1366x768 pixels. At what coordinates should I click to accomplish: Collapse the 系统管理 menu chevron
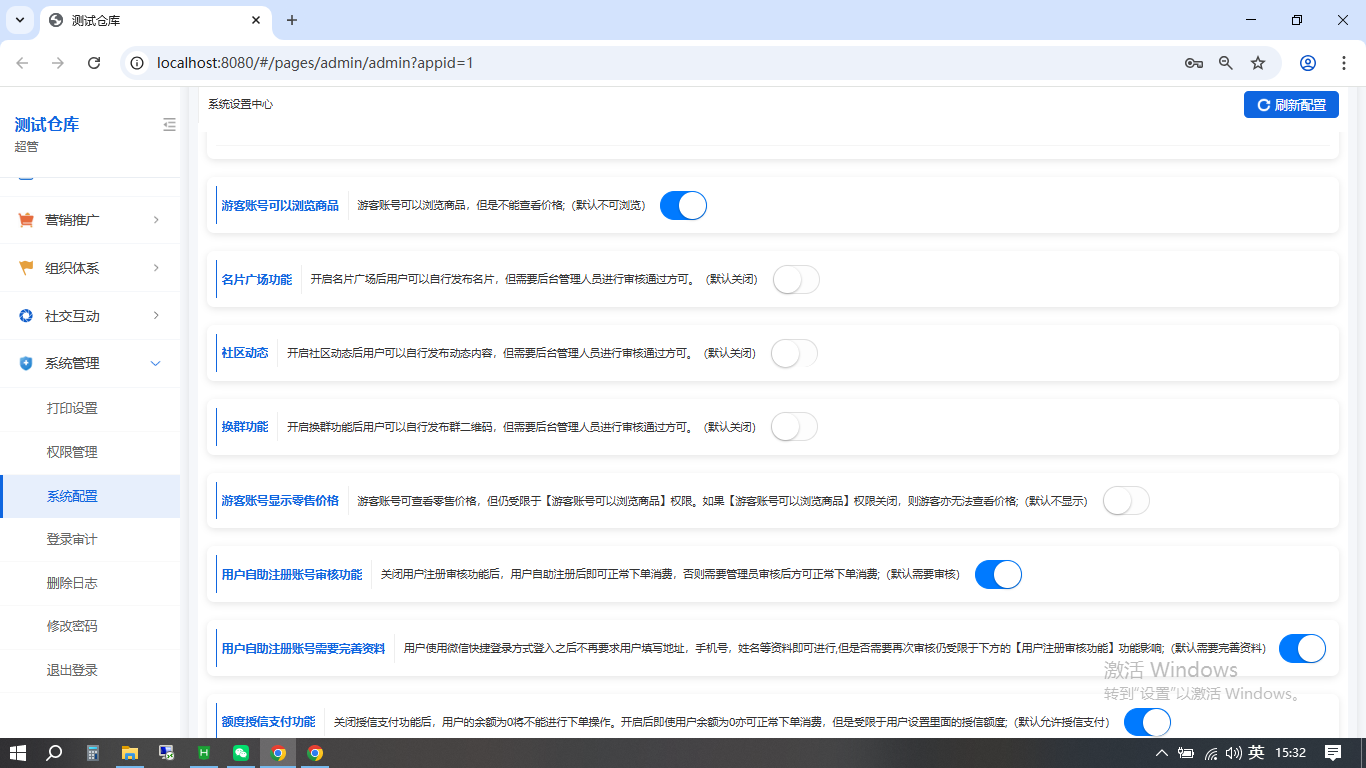coord(156,364)
